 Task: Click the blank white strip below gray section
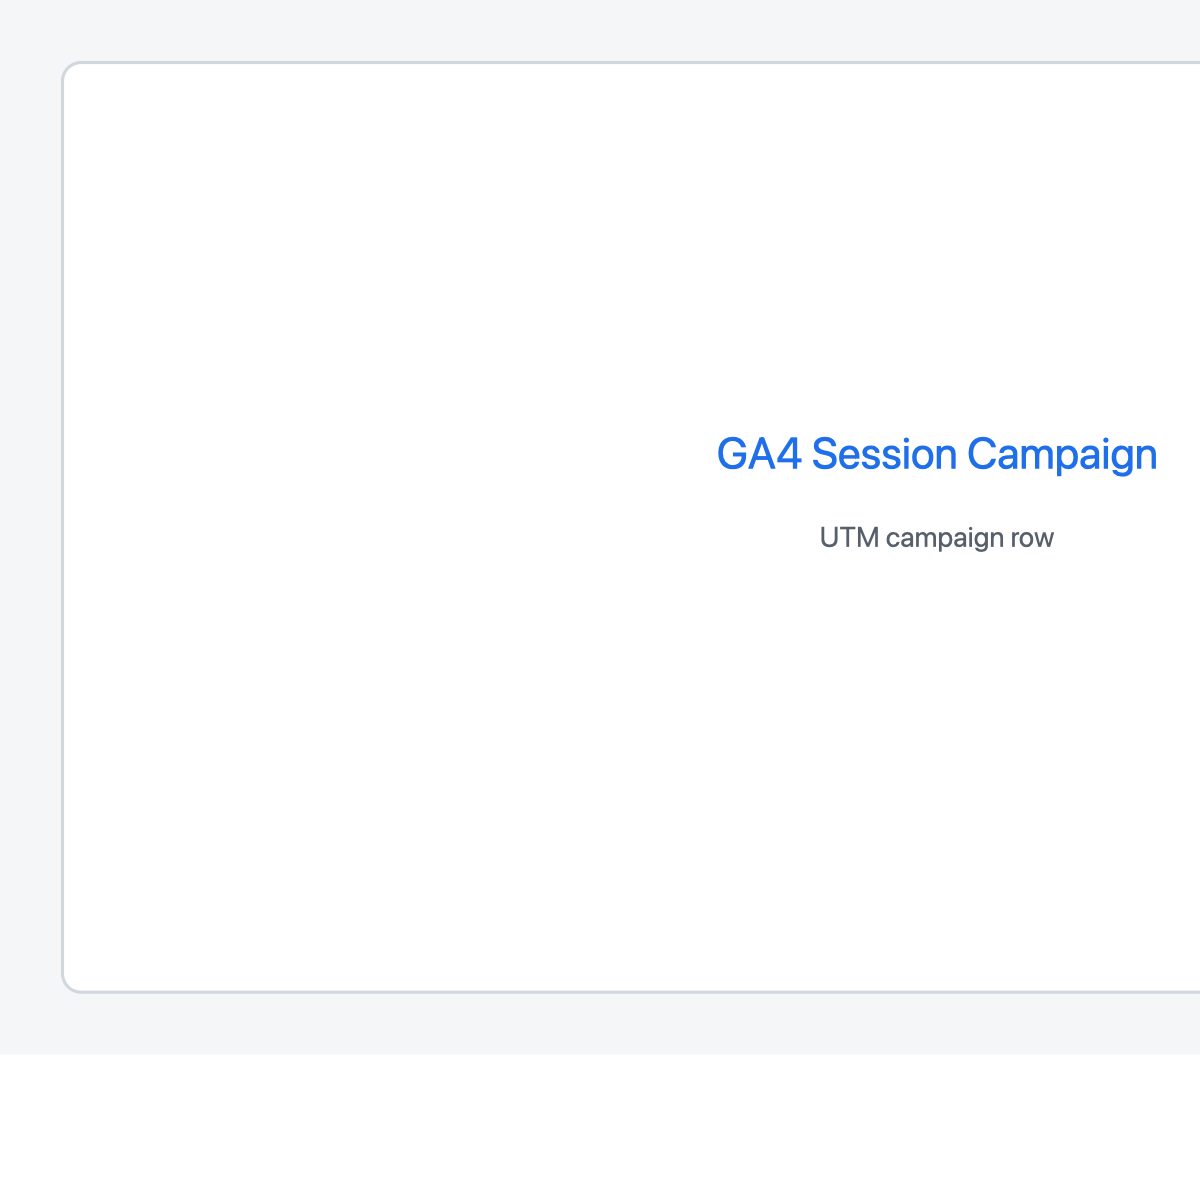(x=600, y=1127)
